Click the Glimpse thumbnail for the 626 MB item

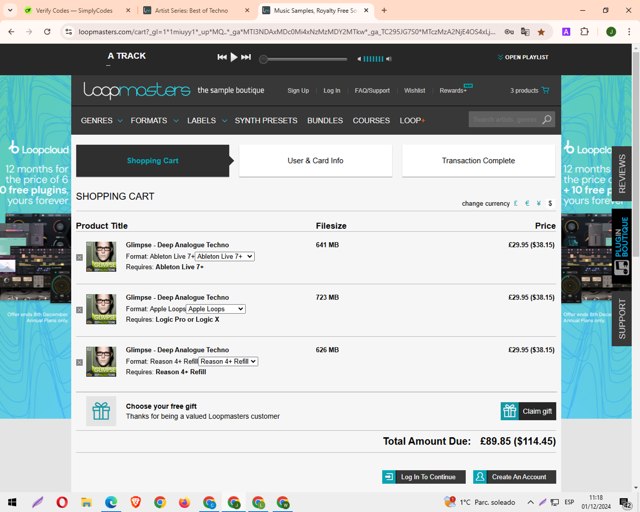click(x=101, y=362)
